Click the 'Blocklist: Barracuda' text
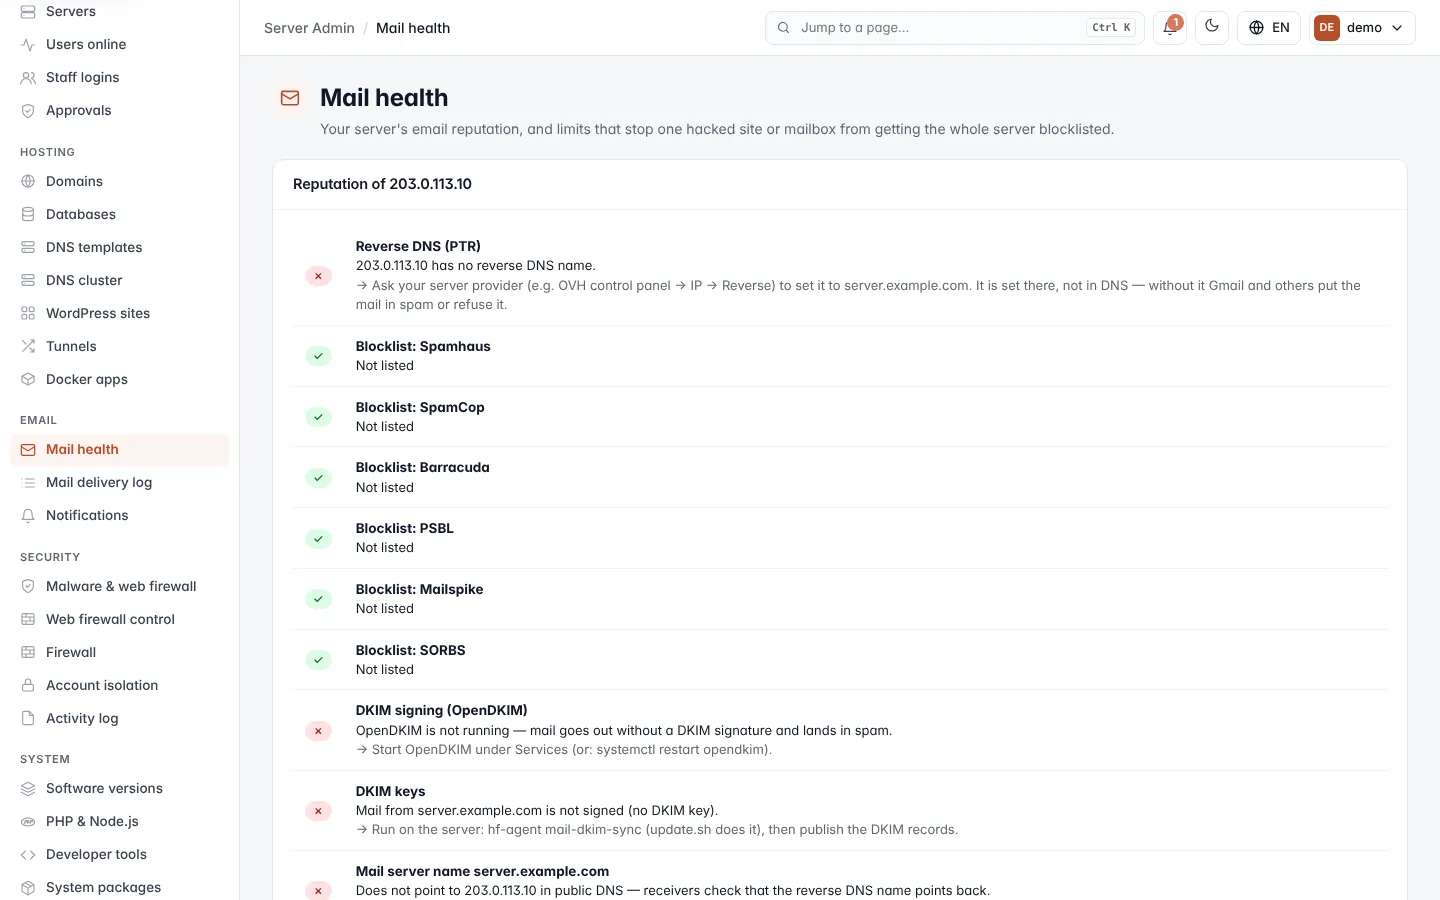1440x900 pixels. click(x=422, y=467)
